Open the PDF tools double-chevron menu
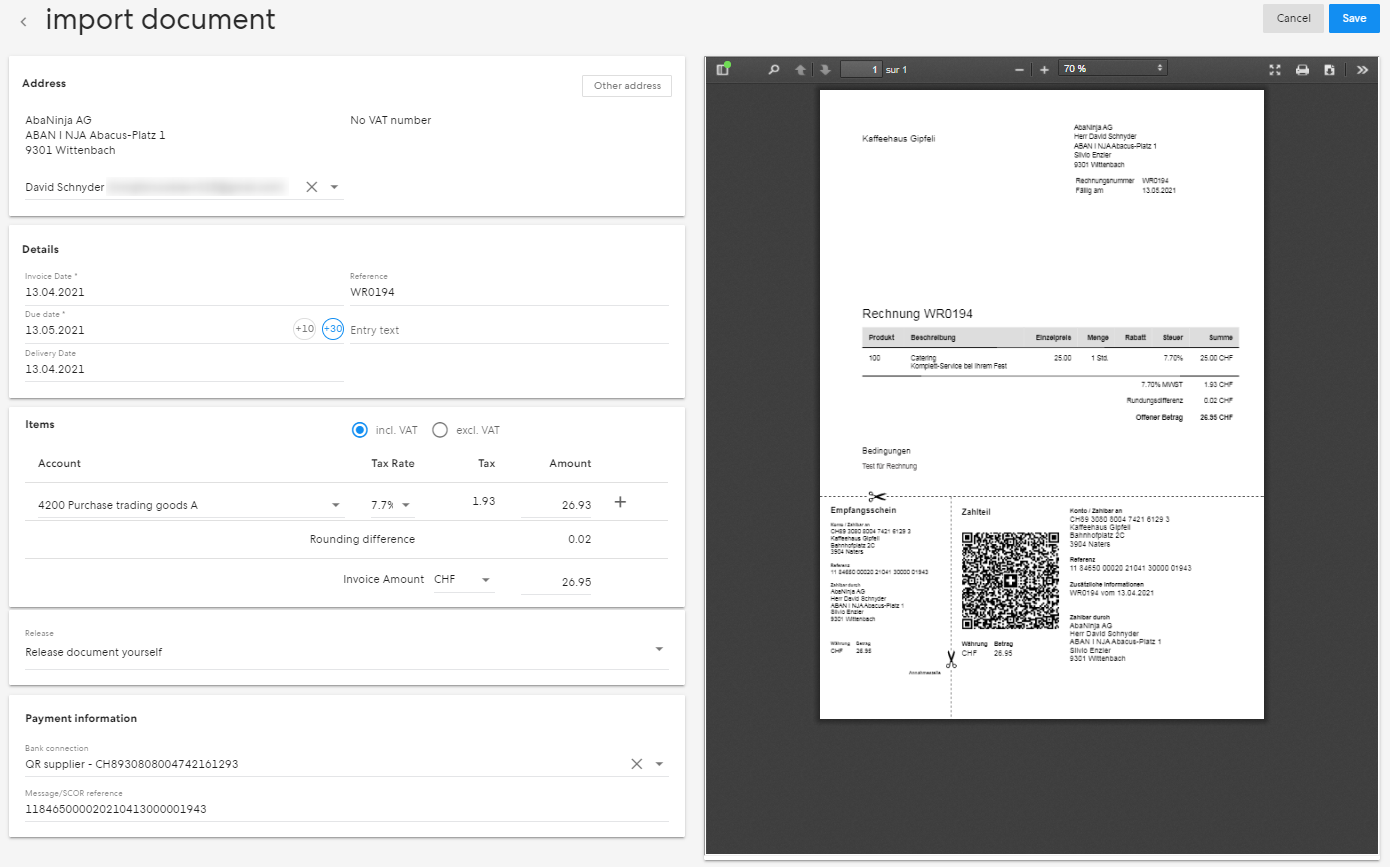 click(1362, 70)
